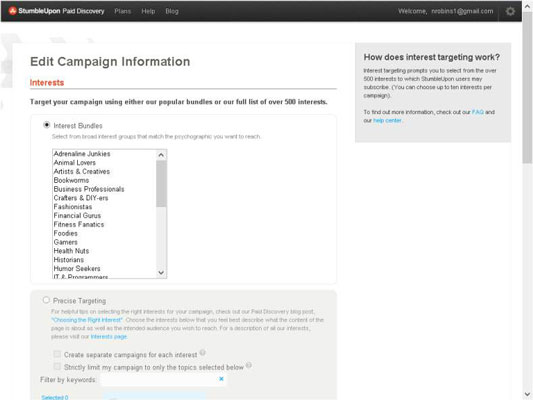This screenshot has height=400, width=533.
Task: Open the FAQ link
Action: pyautogui.click(x=478, y=112)
